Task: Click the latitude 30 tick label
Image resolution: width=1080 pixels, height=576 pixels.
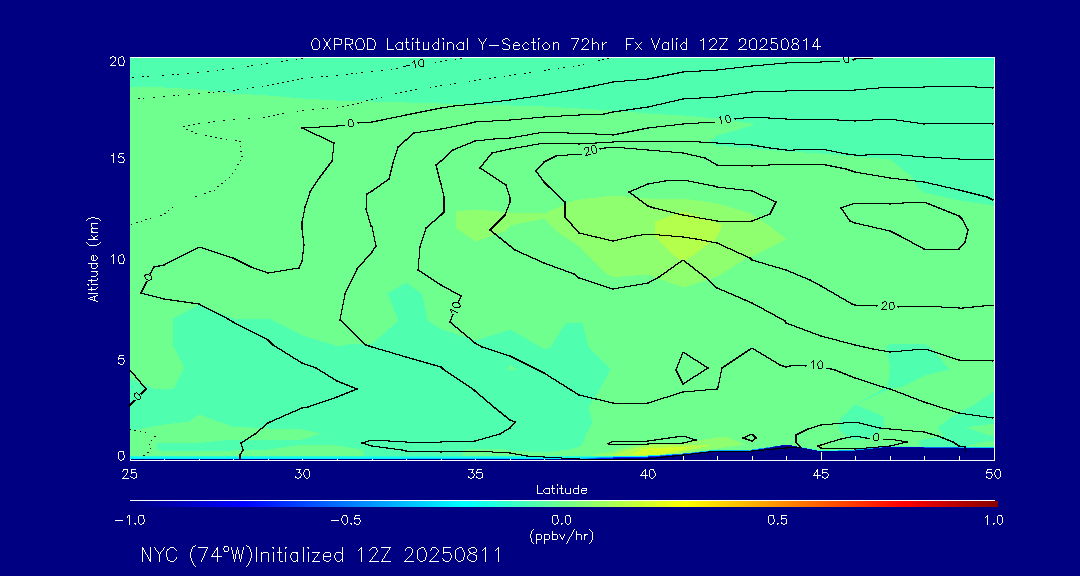Action: [302, 473]
